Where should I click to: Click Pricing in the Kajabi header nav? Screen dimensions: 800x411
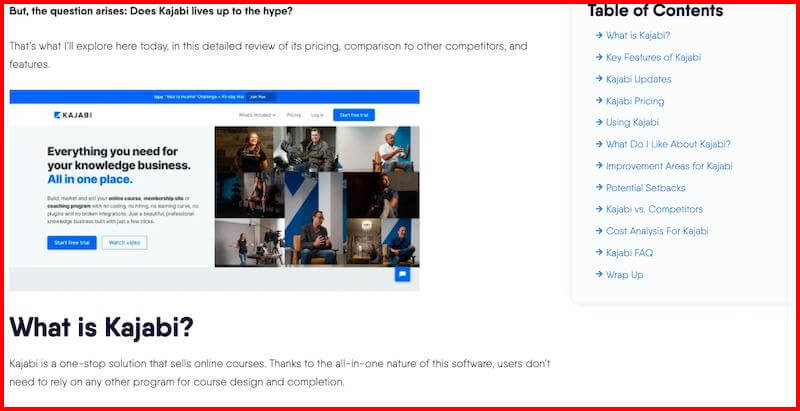[x=293, y=115]
